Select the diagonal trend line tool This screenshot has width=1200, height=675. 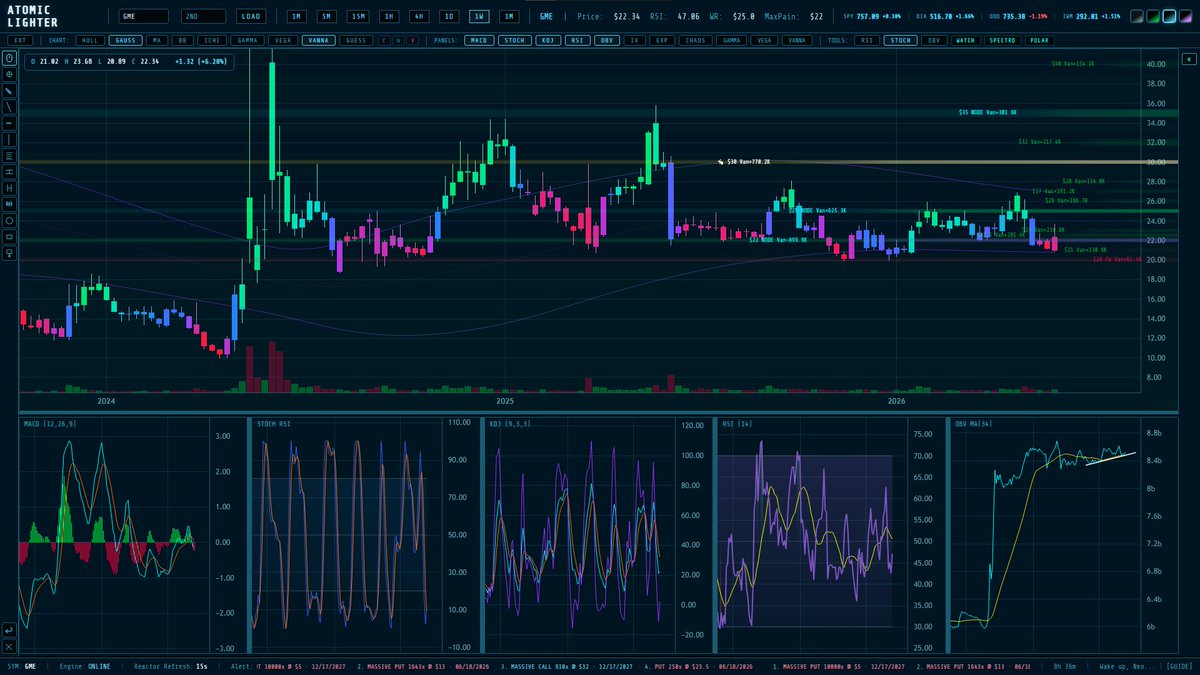click(x=9, y=106)
